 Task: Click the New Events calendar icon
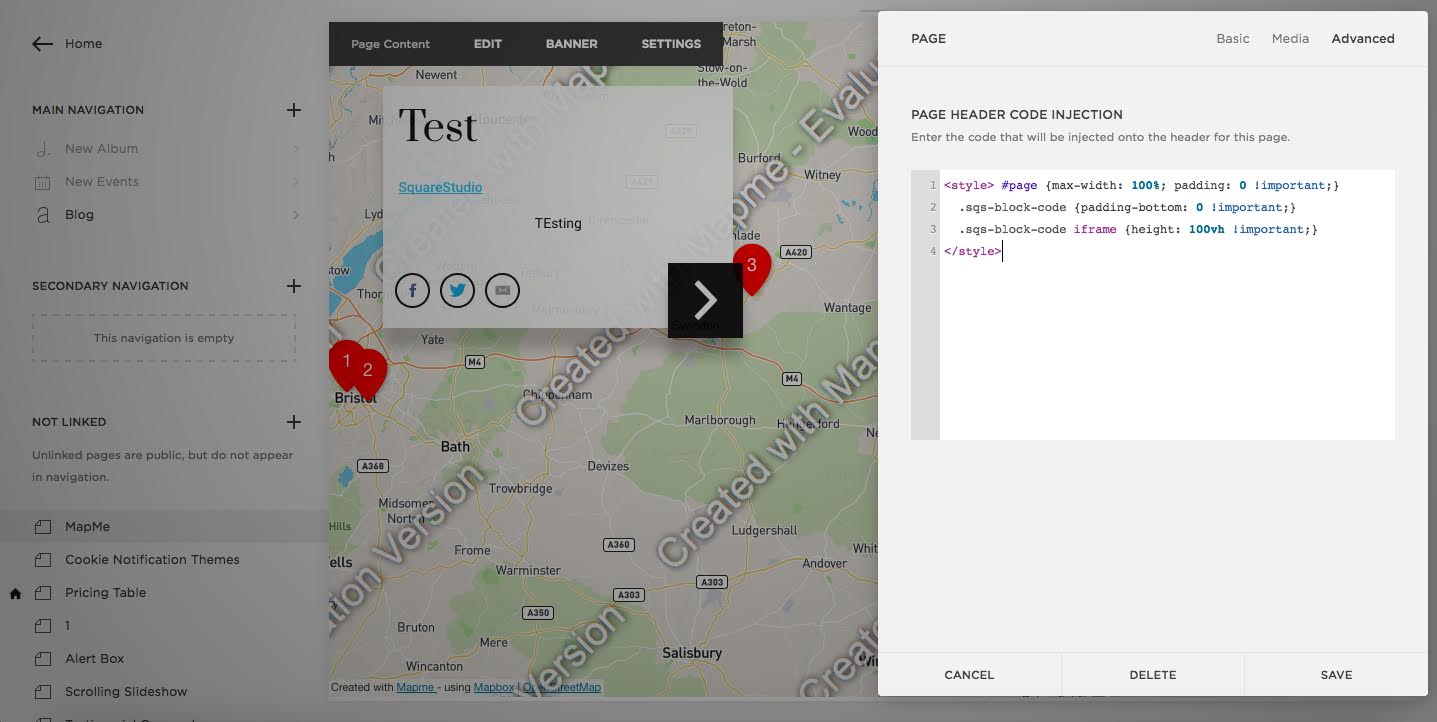(x=42, y=182)
